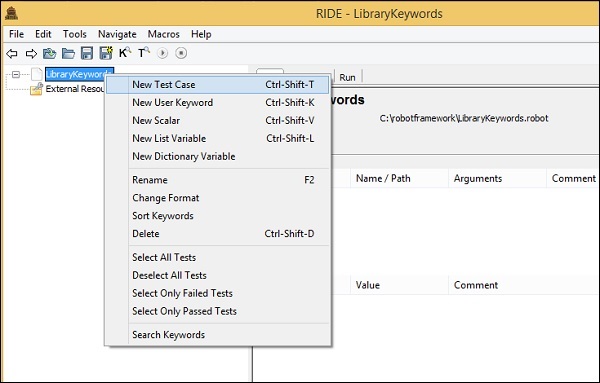Choose Select Only Failed Tests entry
Screen dimensions: 600x383
click(217, 293)
